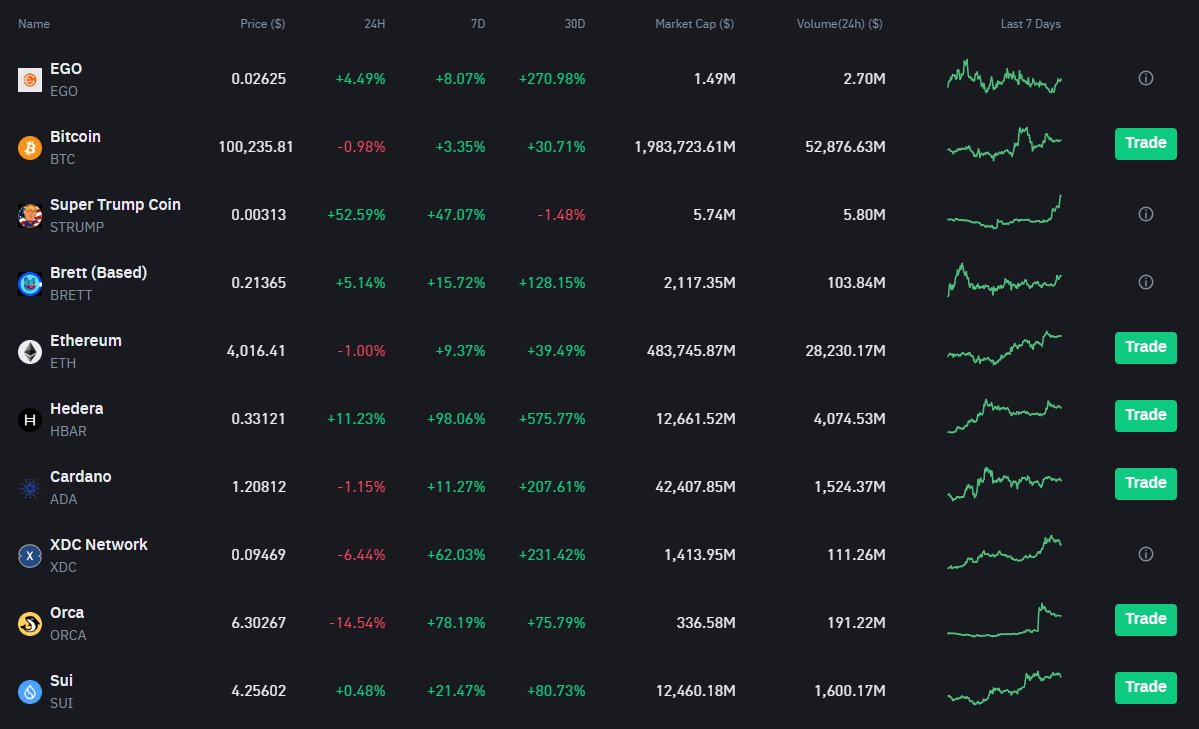This screenshot has height=729, width=1199.
Task: Click the XDC Network logo icon
Action: (30, 556)
